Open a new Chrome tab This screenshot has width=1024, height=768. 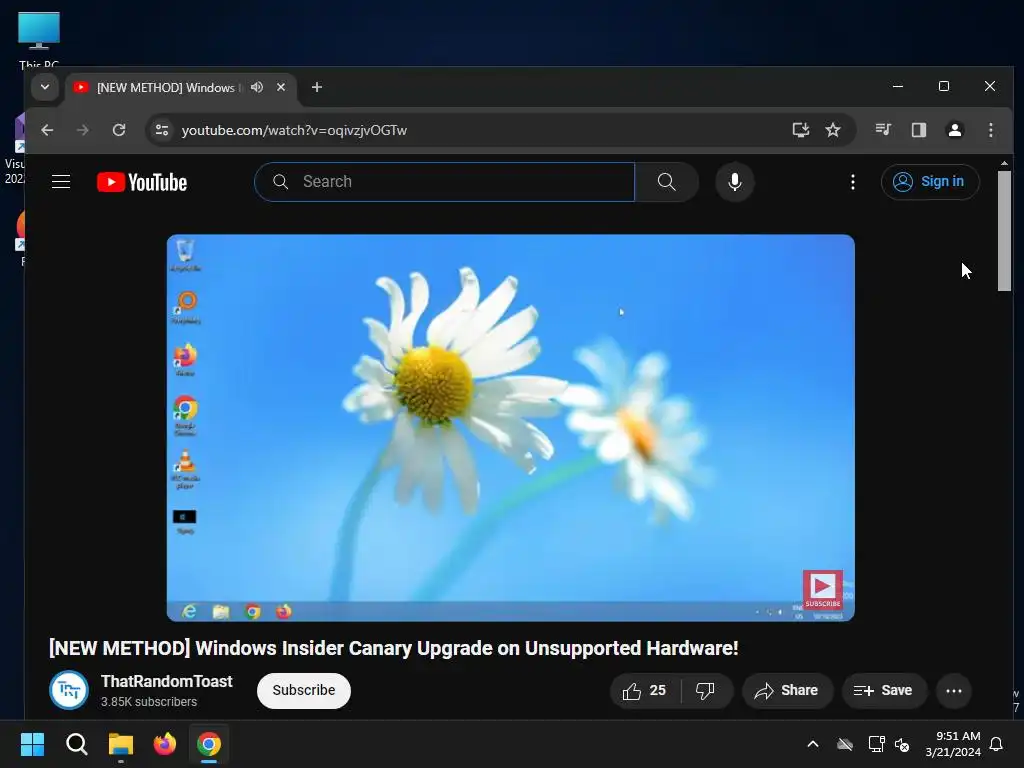317,87
